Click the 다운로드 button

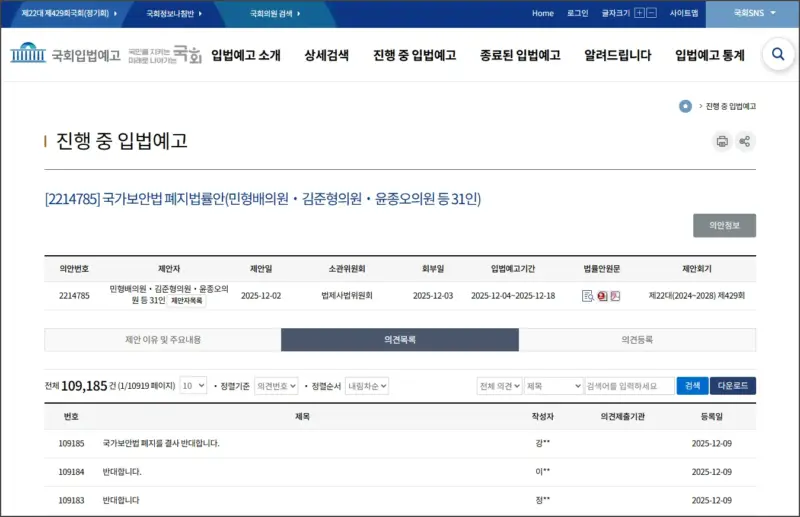coord(733,386)
